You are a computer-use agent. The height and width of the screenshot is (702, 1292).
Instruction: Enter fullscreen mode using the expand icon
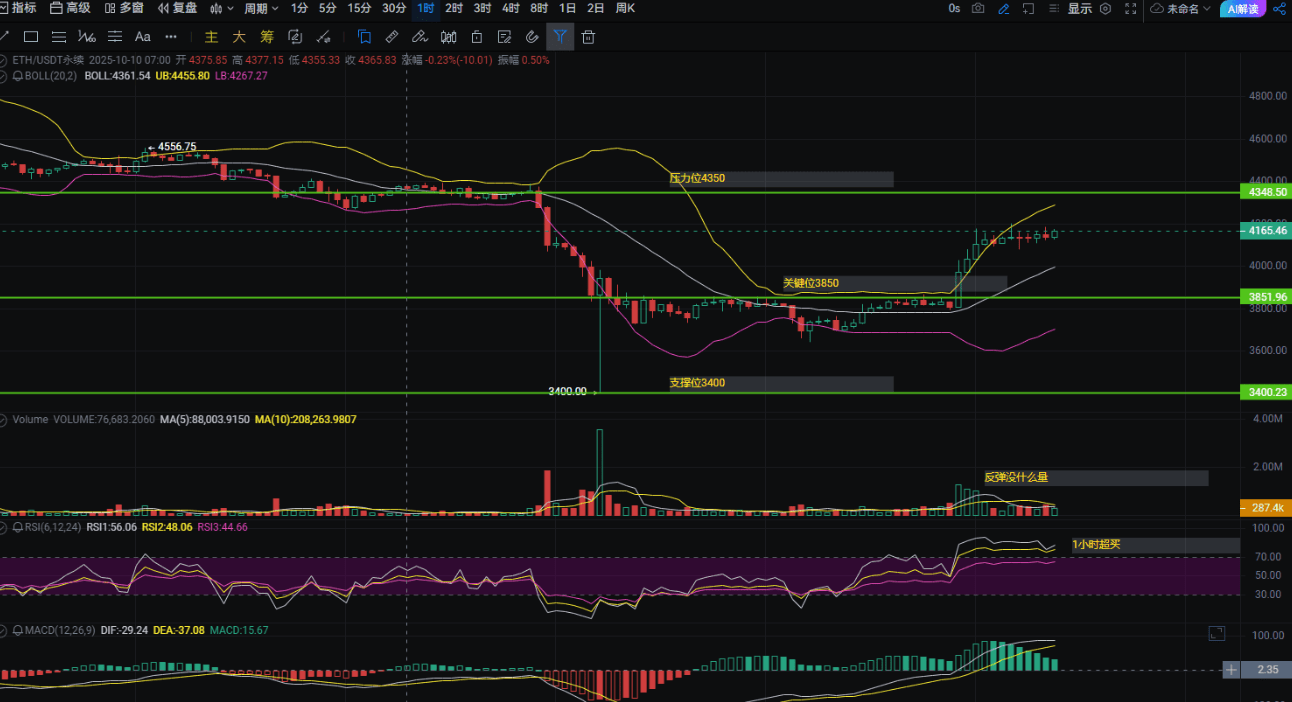1129,8
